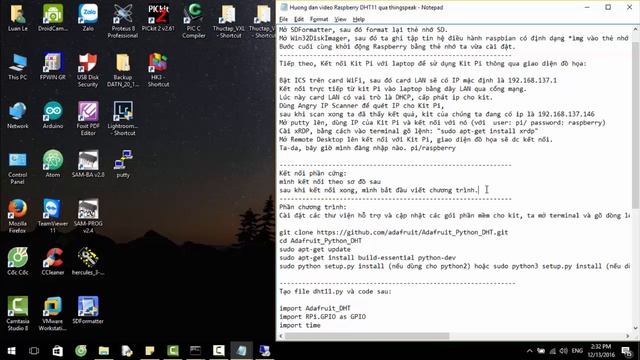Launch the Cốc Cốc browser desktop icon
The height and width of the screenshot is (360, 640).
tap(18, 262)
